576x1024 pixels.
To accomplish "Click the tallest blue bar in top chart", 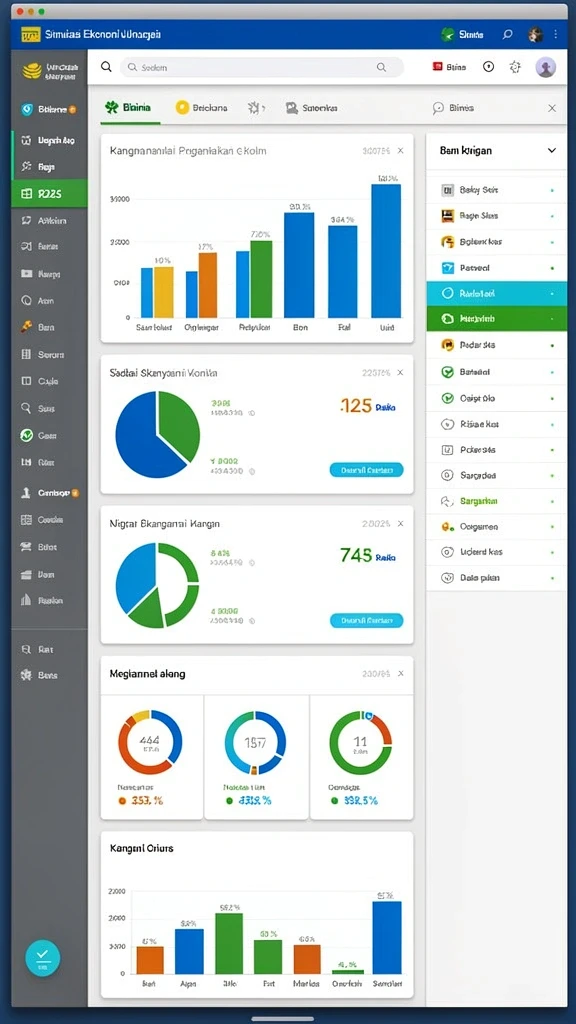I will click(x=386, y=251).
